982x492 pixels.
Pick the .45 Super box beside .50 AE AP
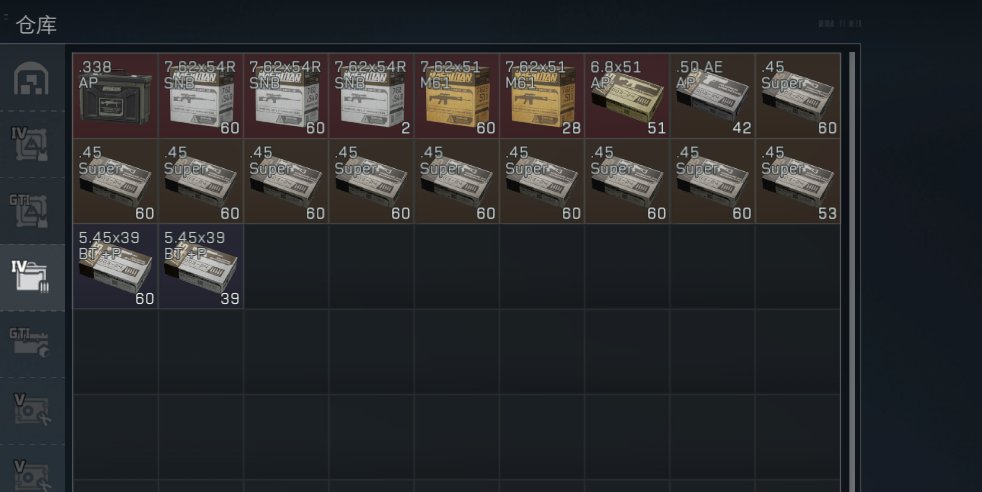click(x=798, y=96)
